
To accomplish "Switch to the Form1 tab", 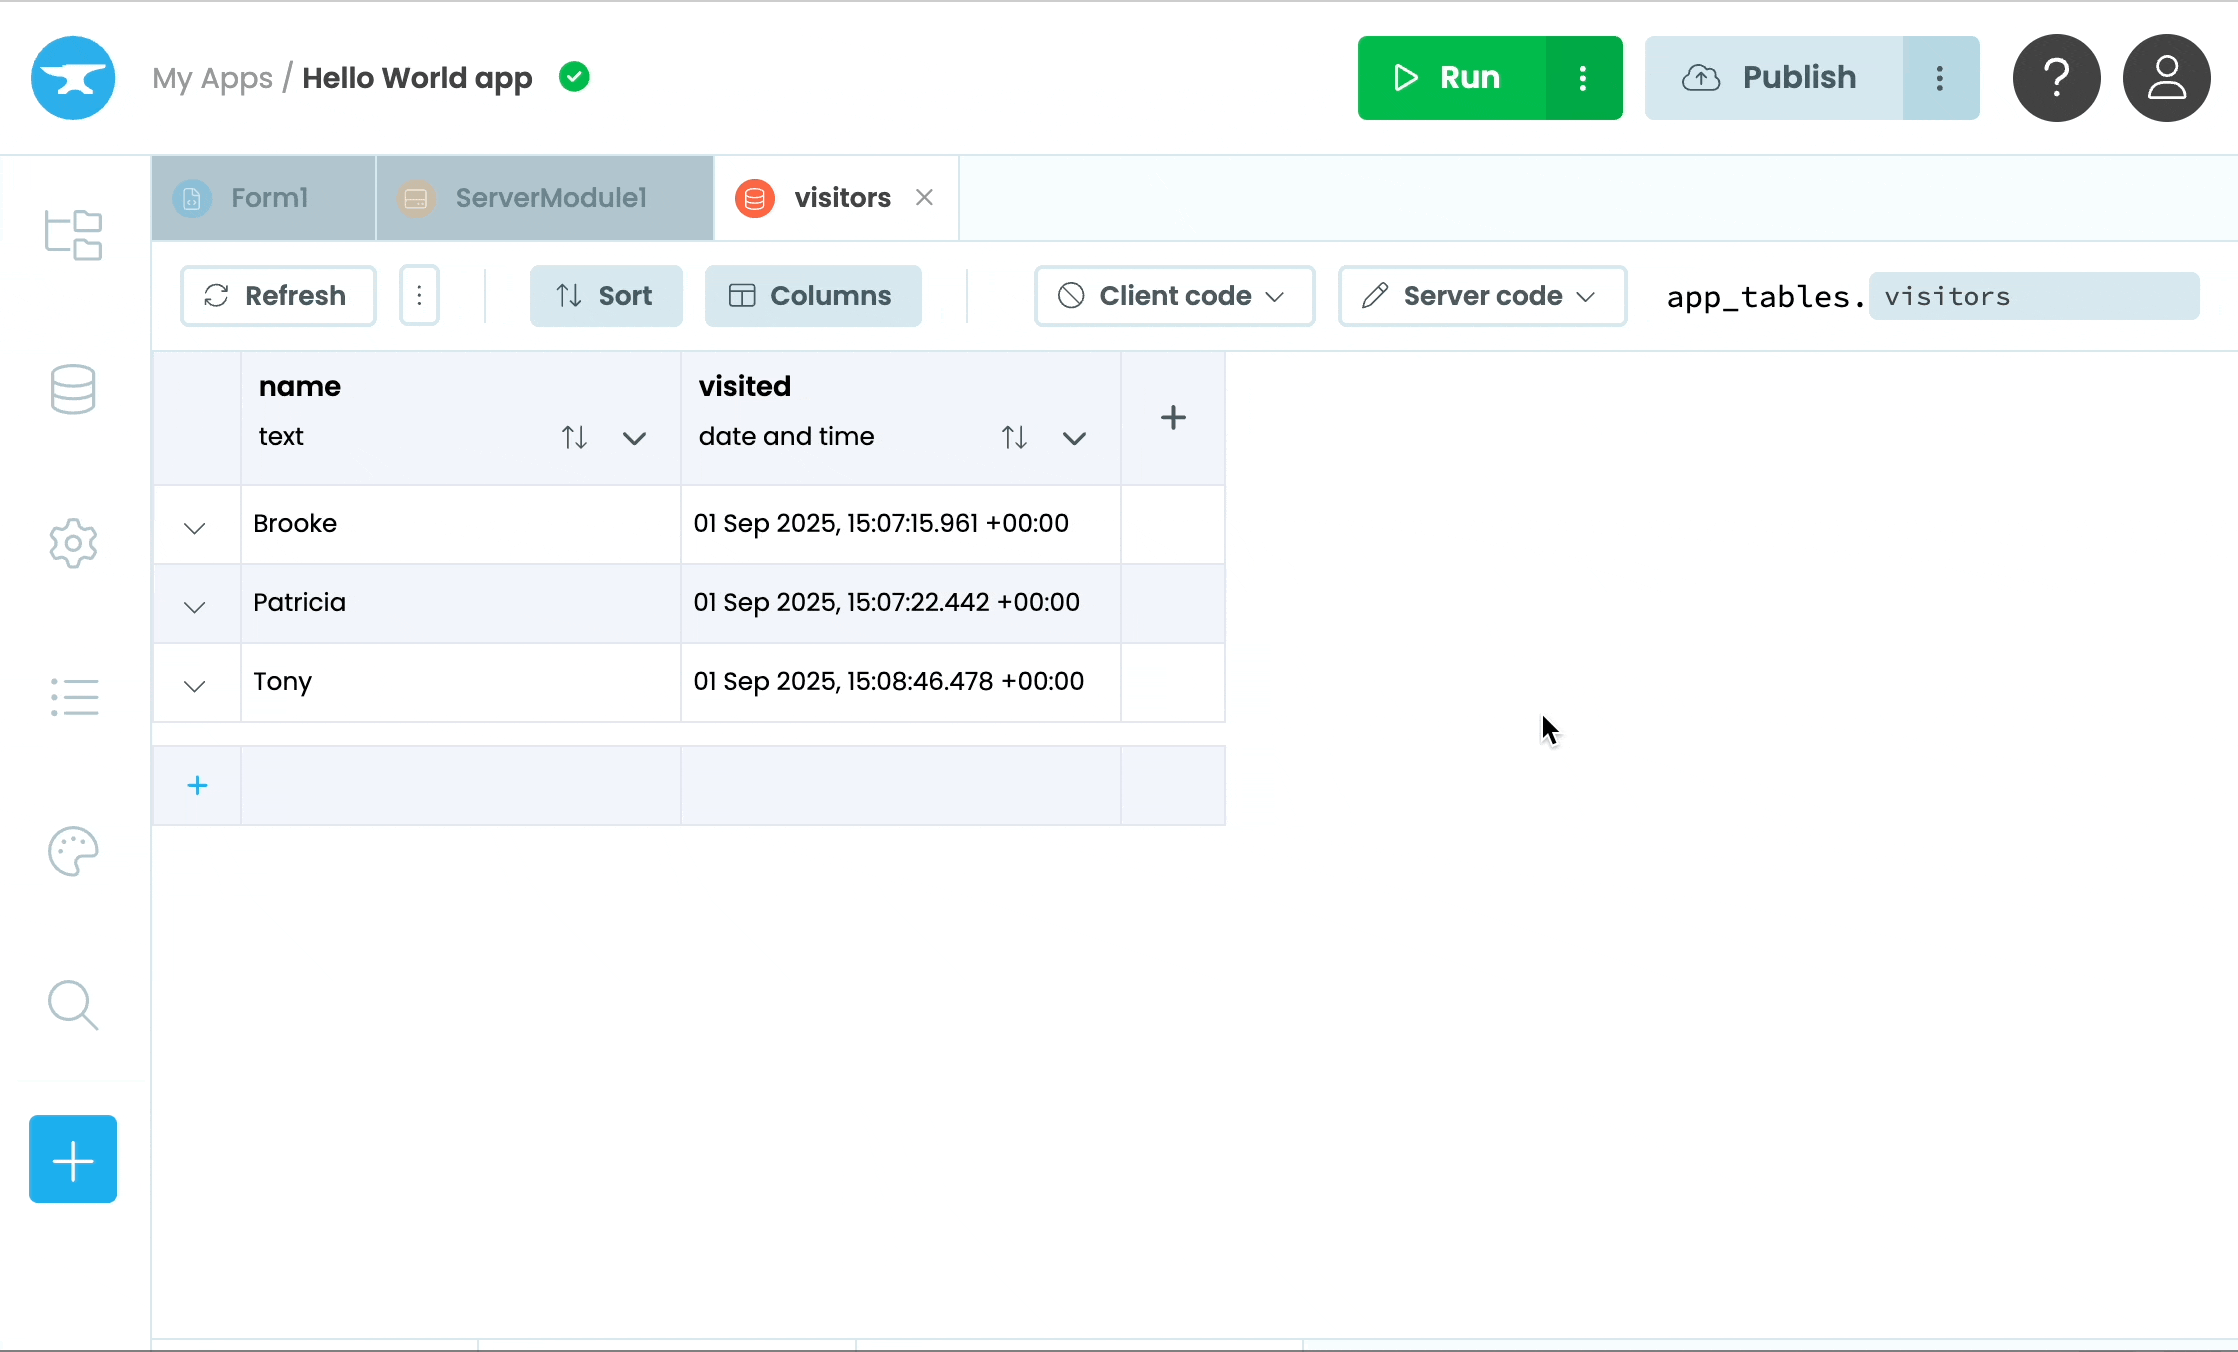I will pos(264,198).
